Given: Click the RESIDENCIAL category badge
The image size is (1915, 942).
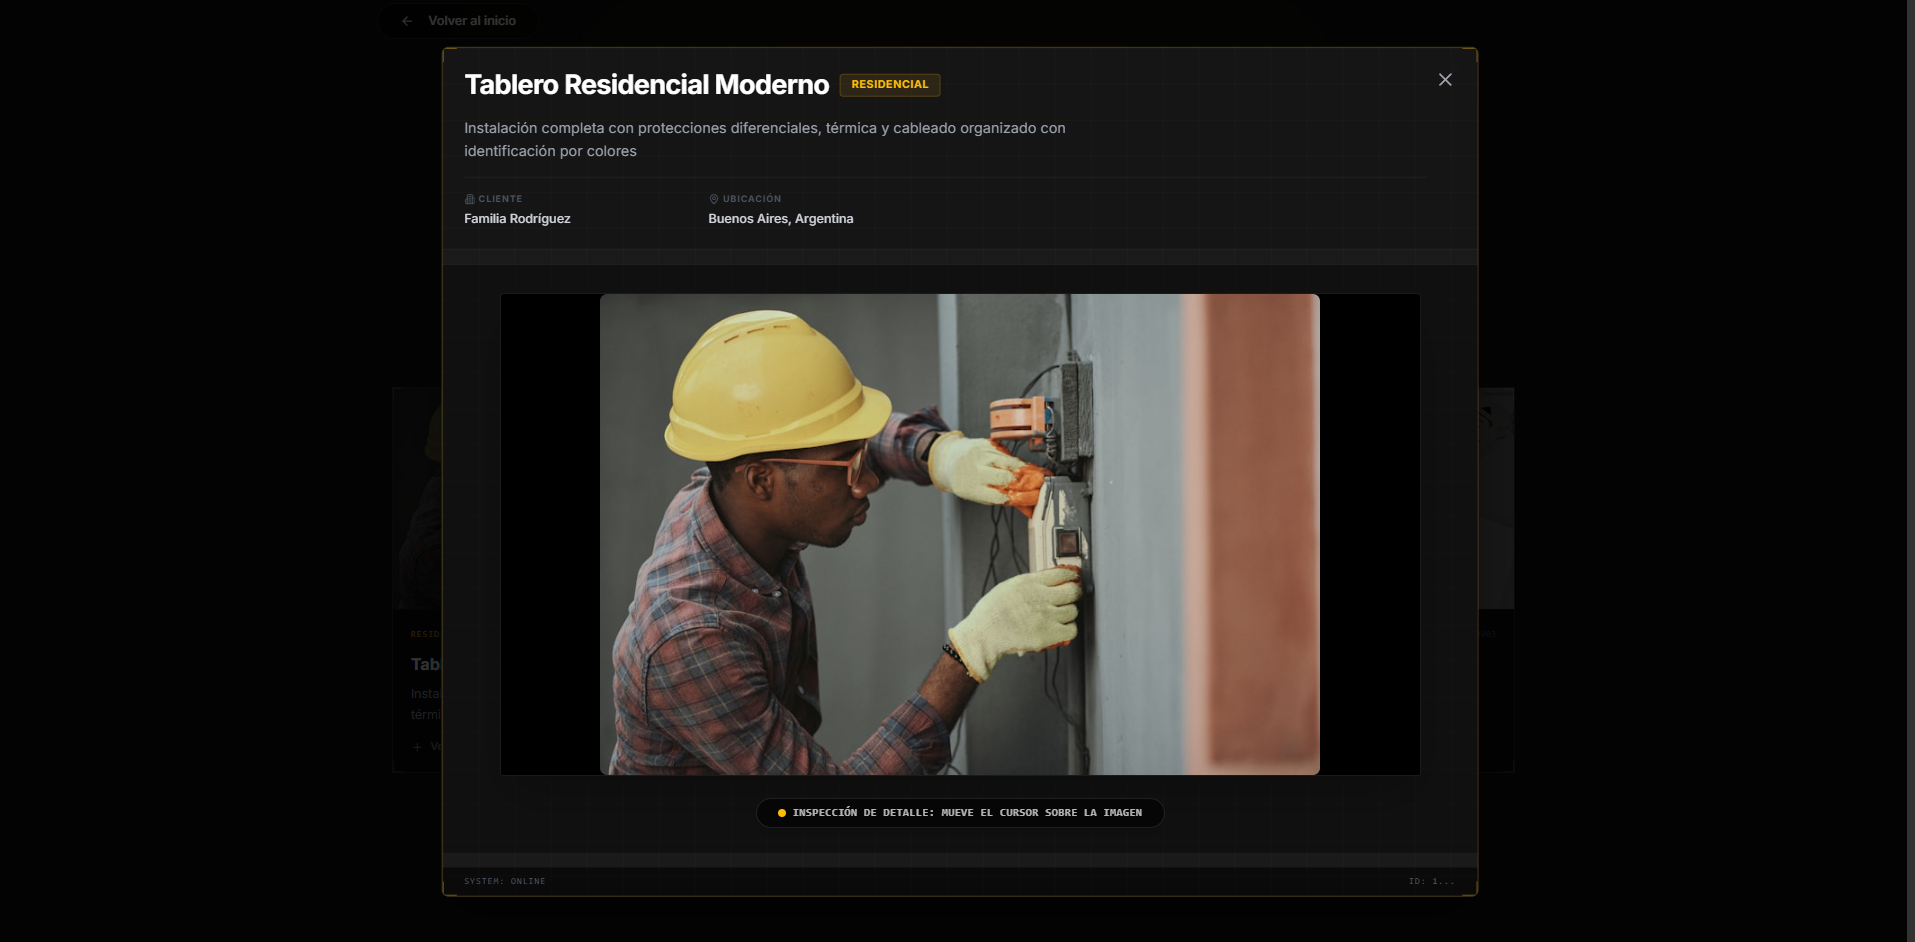Looking at the screenshot, I should tap(890, 85).
